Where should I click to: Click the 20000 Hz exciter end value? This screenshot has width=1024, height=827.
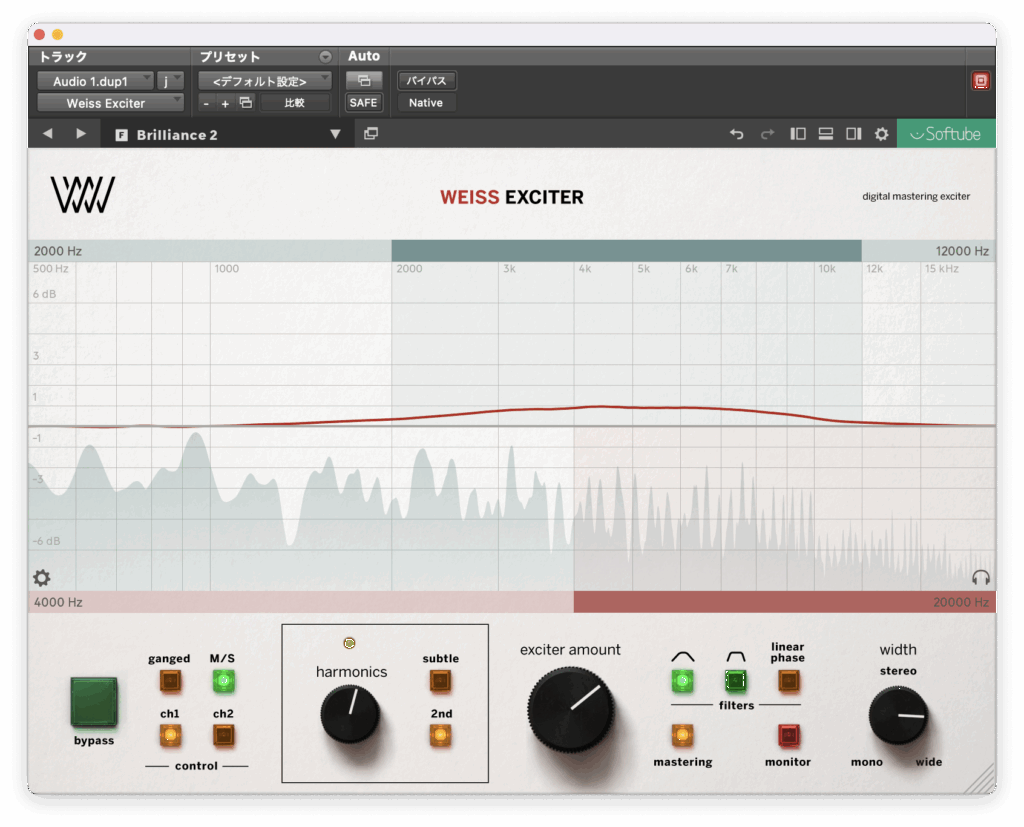coord(961,602)
